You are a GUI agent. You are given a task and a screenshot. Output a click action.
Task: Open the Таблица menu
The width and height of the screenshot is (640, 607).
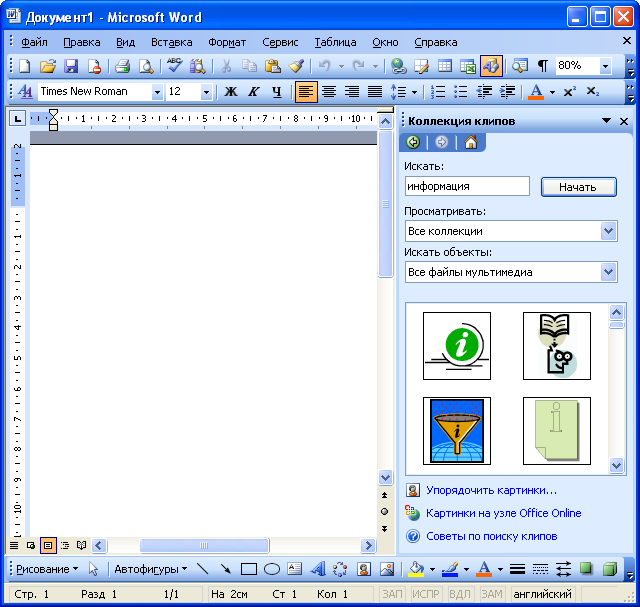[x=335, y=42]
